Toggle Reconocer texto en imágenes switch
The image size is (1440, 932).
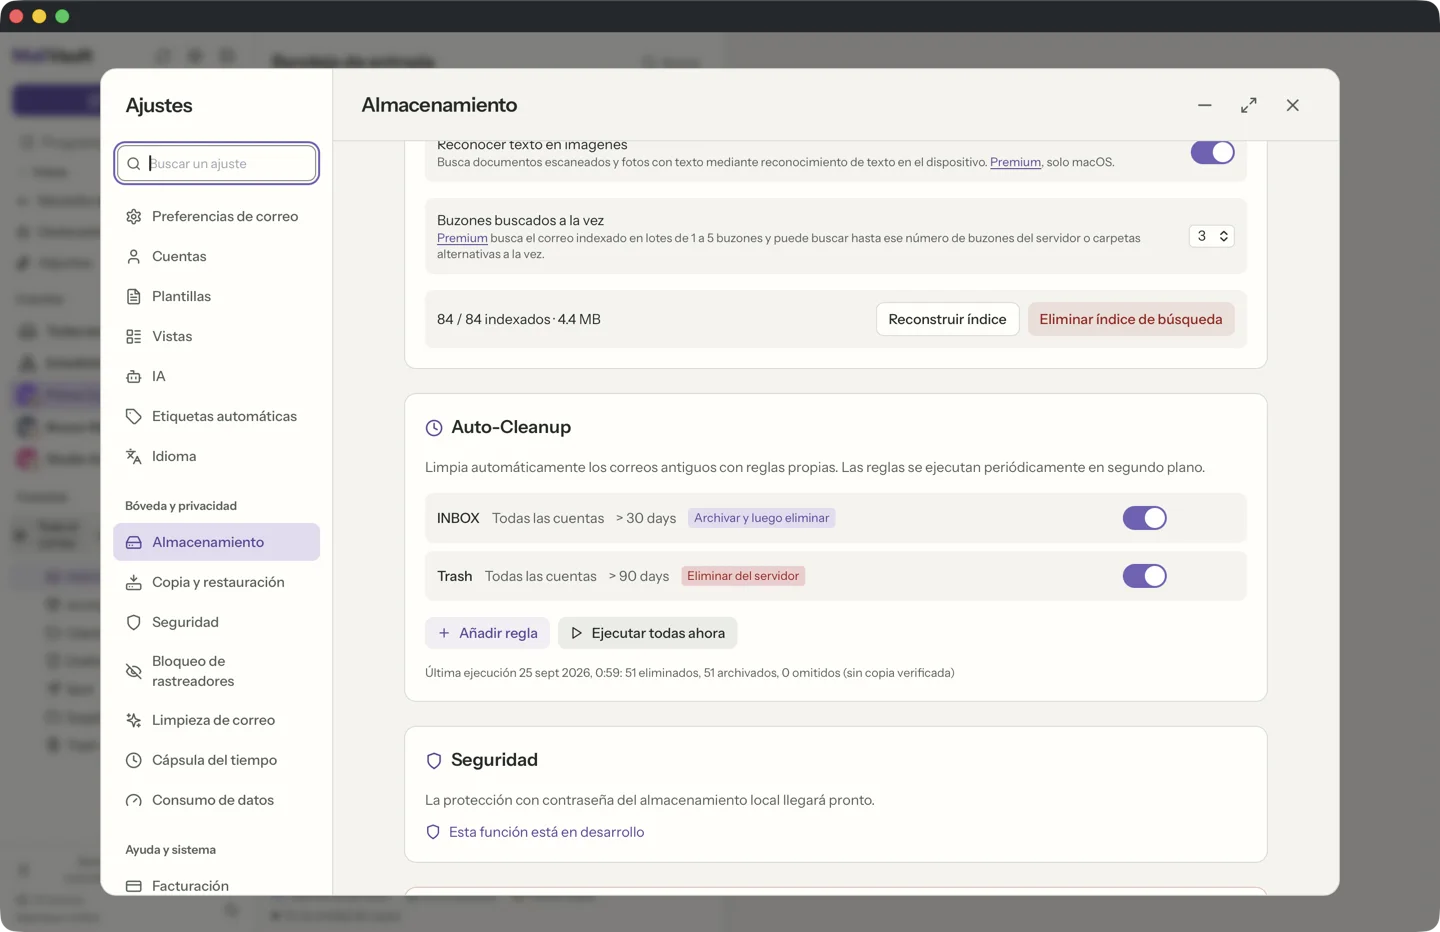1212,152
